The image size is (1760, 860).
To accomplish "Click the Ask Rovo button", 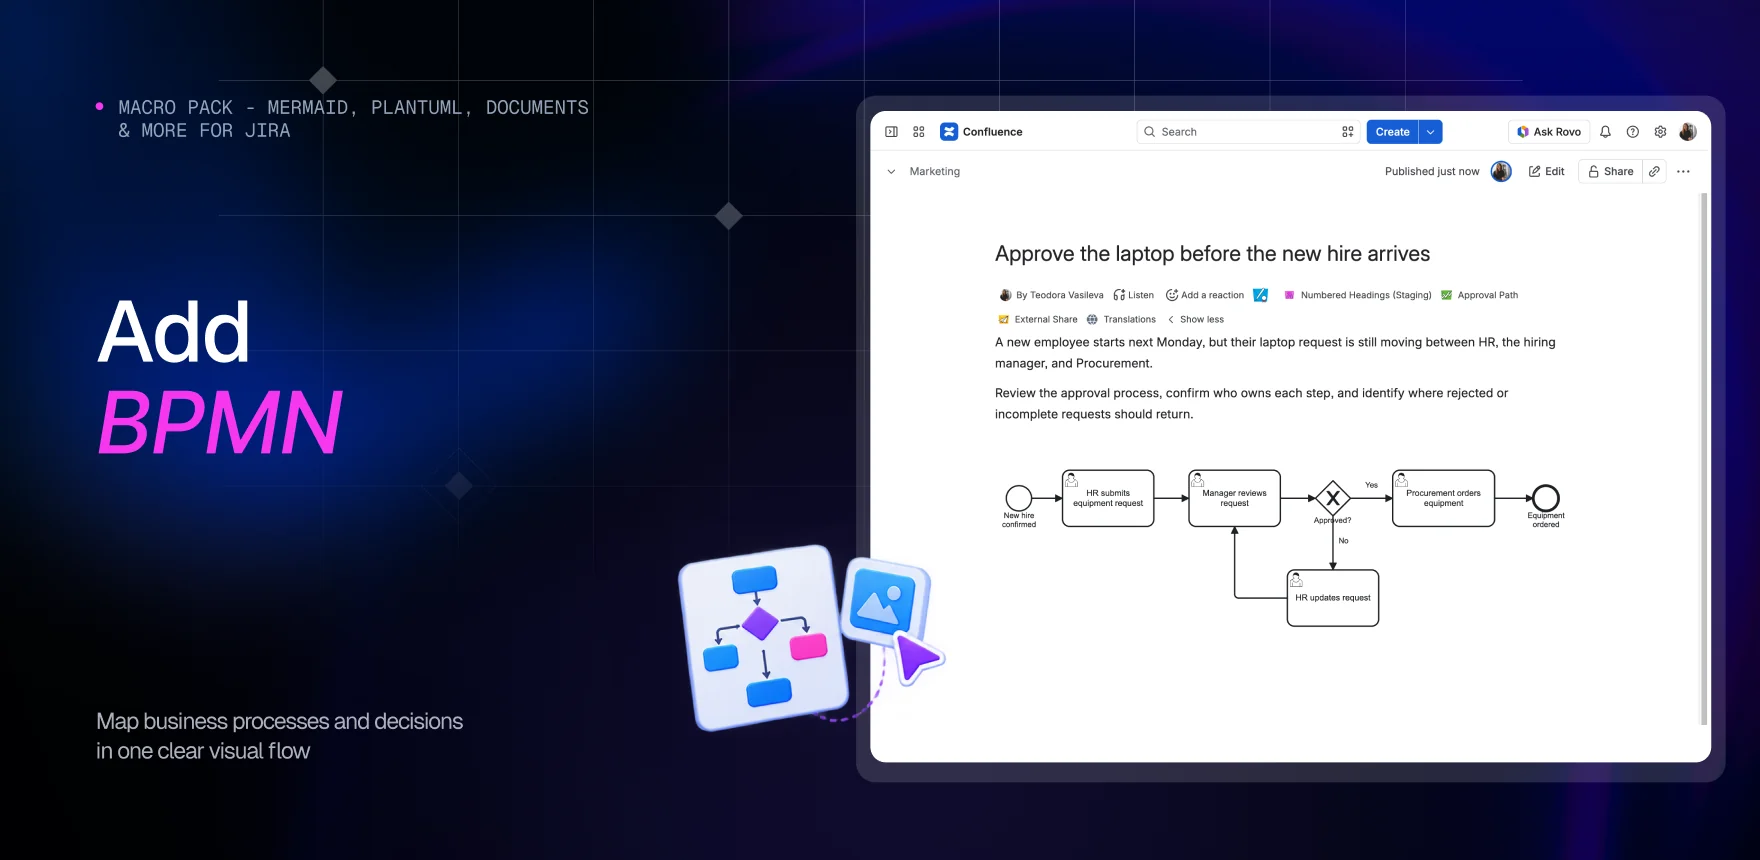I will click(x=1549, y=132).
